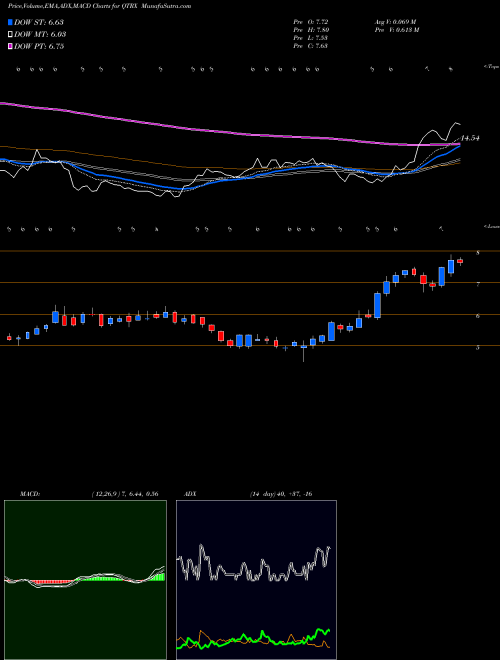Click the 'Pre C: 7.63' value
Image resolution: width=500 pixels, height=660 pixels.
click(x=311, y=46)
